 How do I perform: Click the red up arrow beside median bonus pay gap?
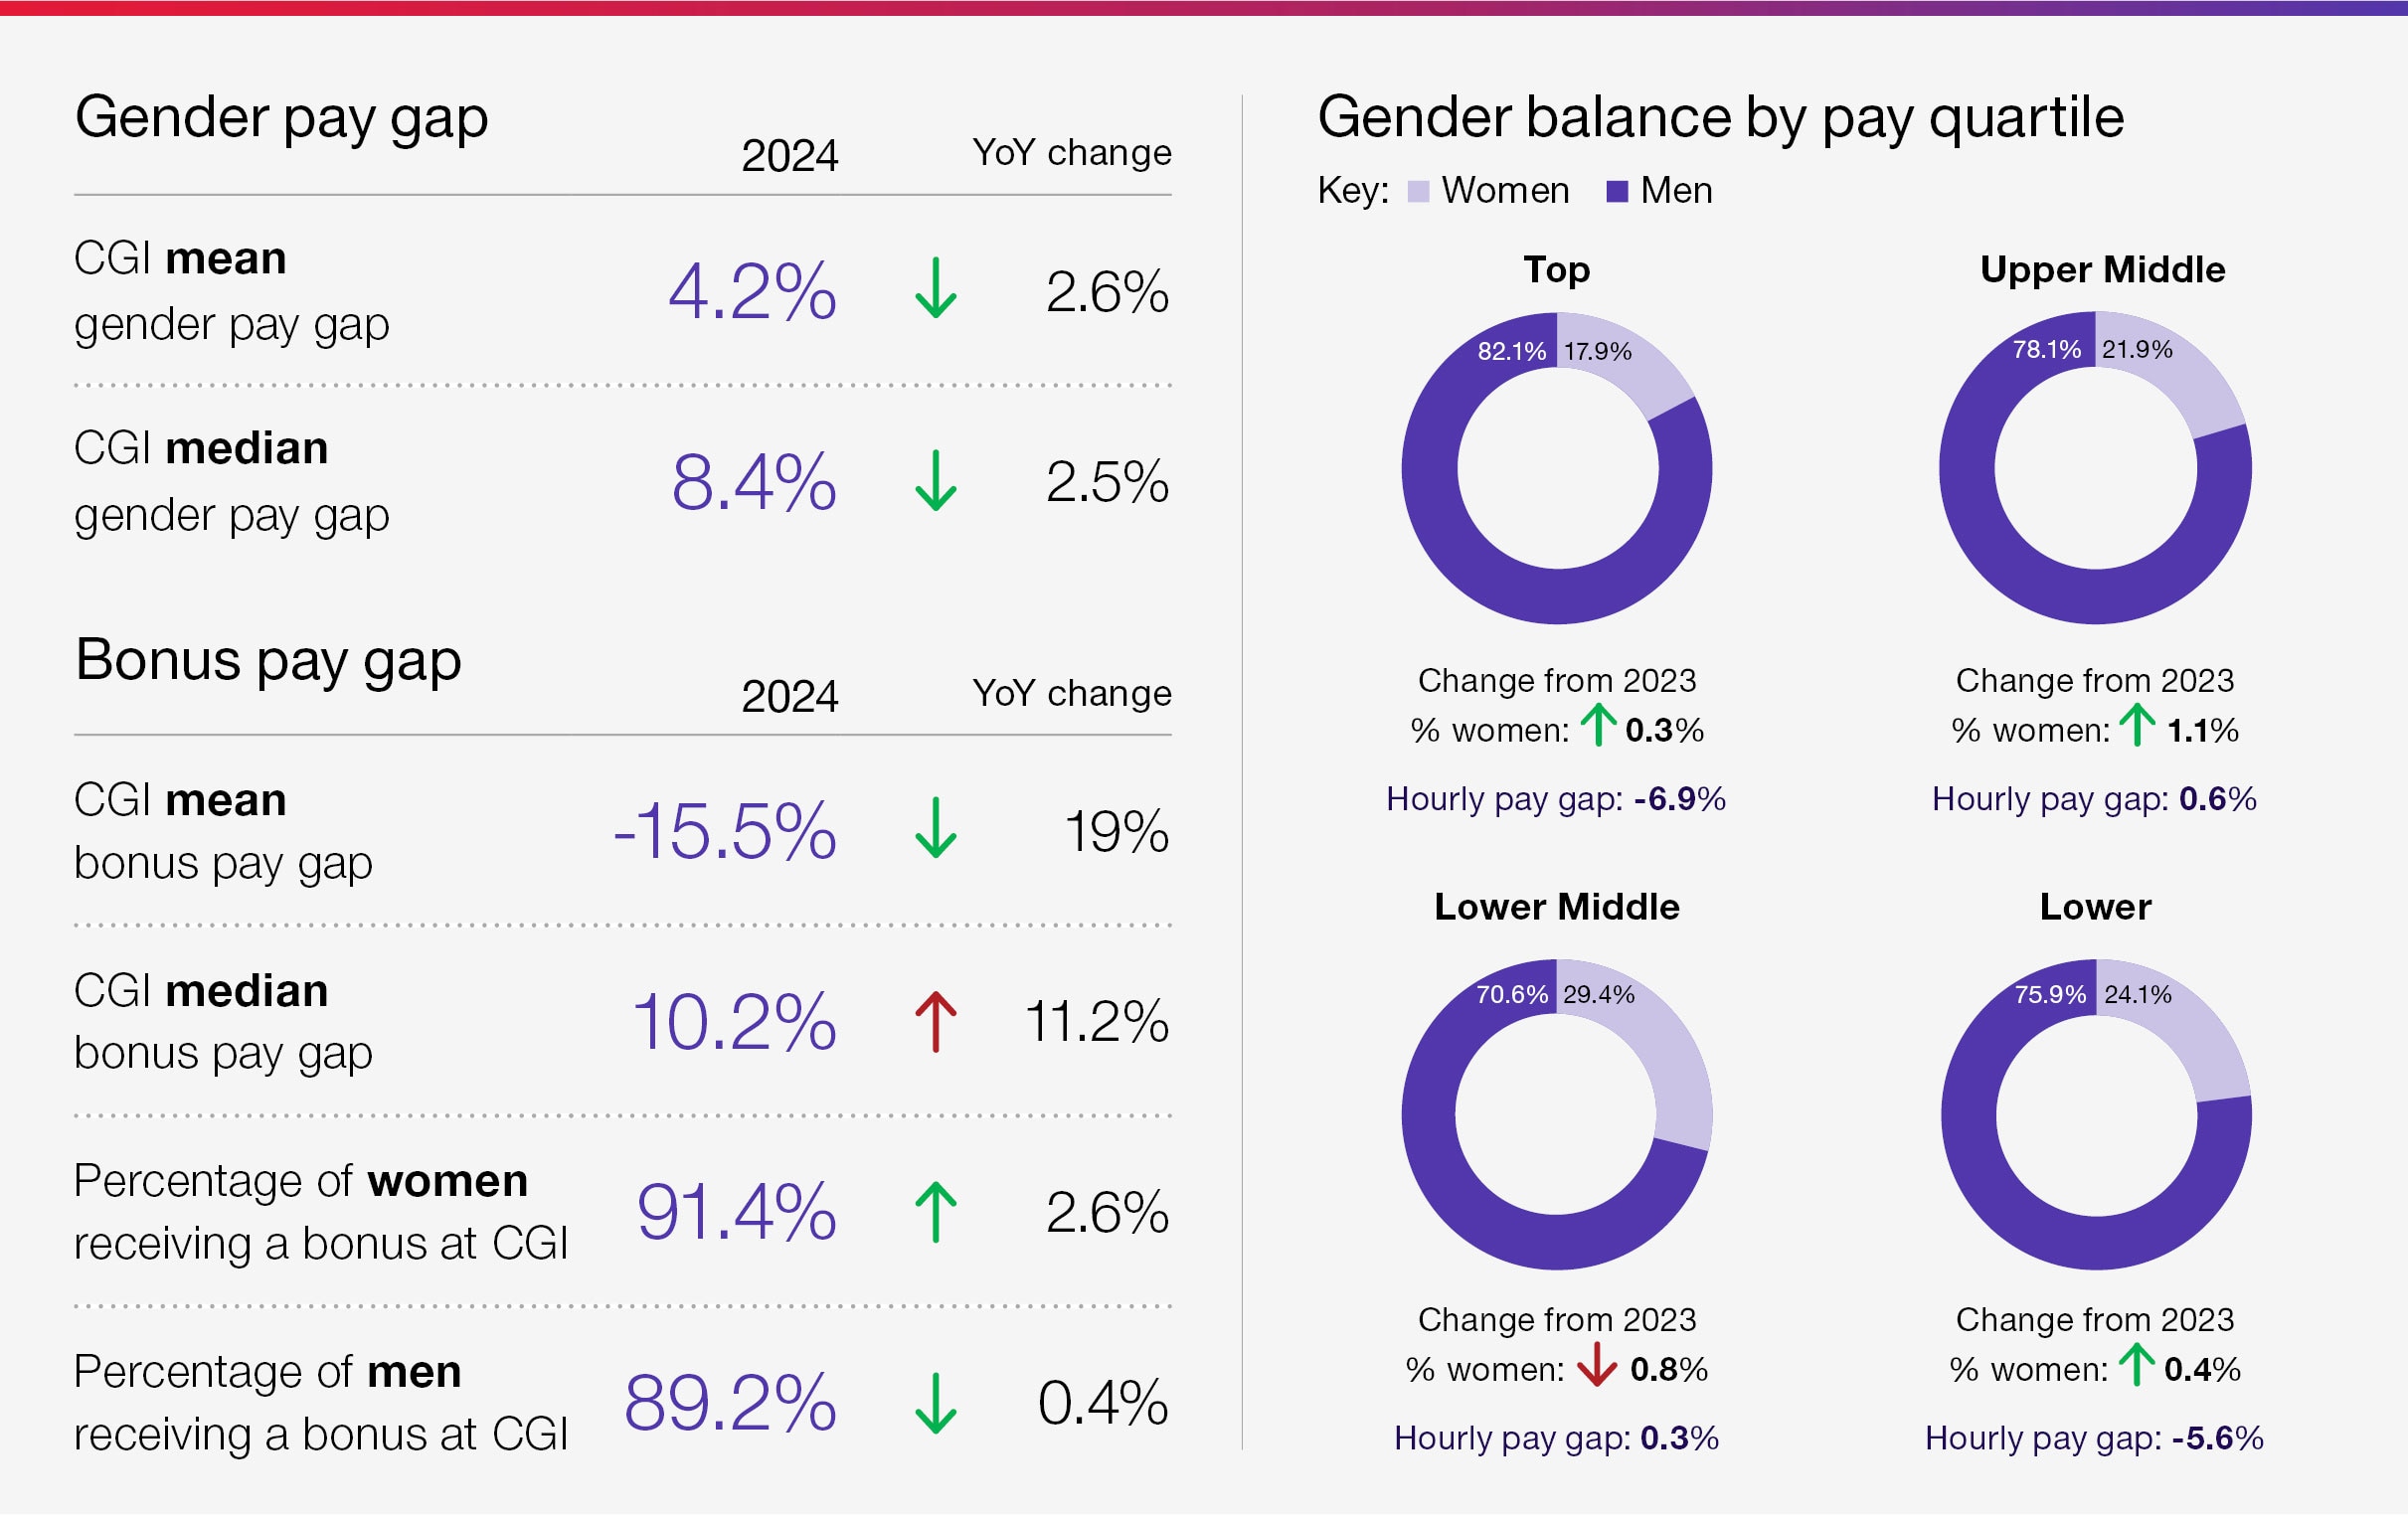(x=935, y=1022)
